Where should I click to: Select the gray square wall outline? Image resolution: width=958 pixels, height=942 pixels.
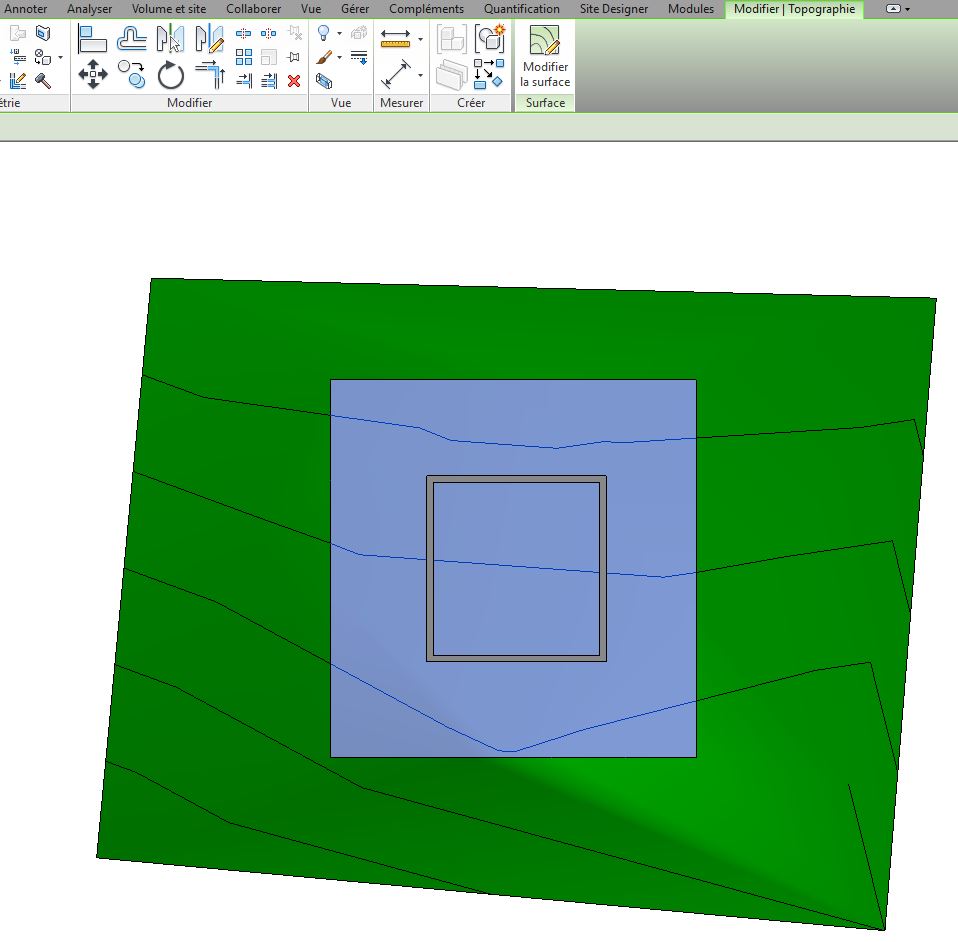coord(516,479)
